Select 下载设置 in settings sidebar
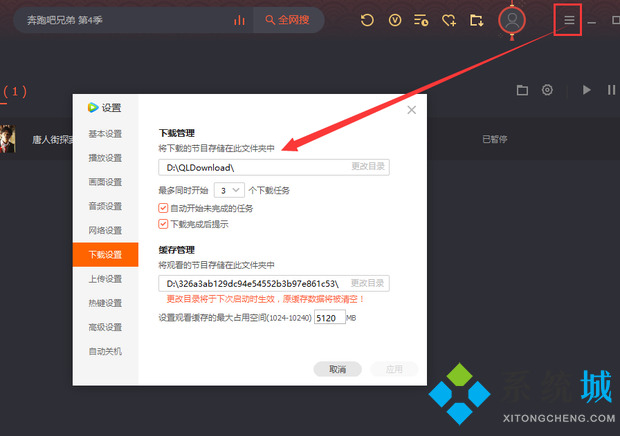 pos(105,255)
